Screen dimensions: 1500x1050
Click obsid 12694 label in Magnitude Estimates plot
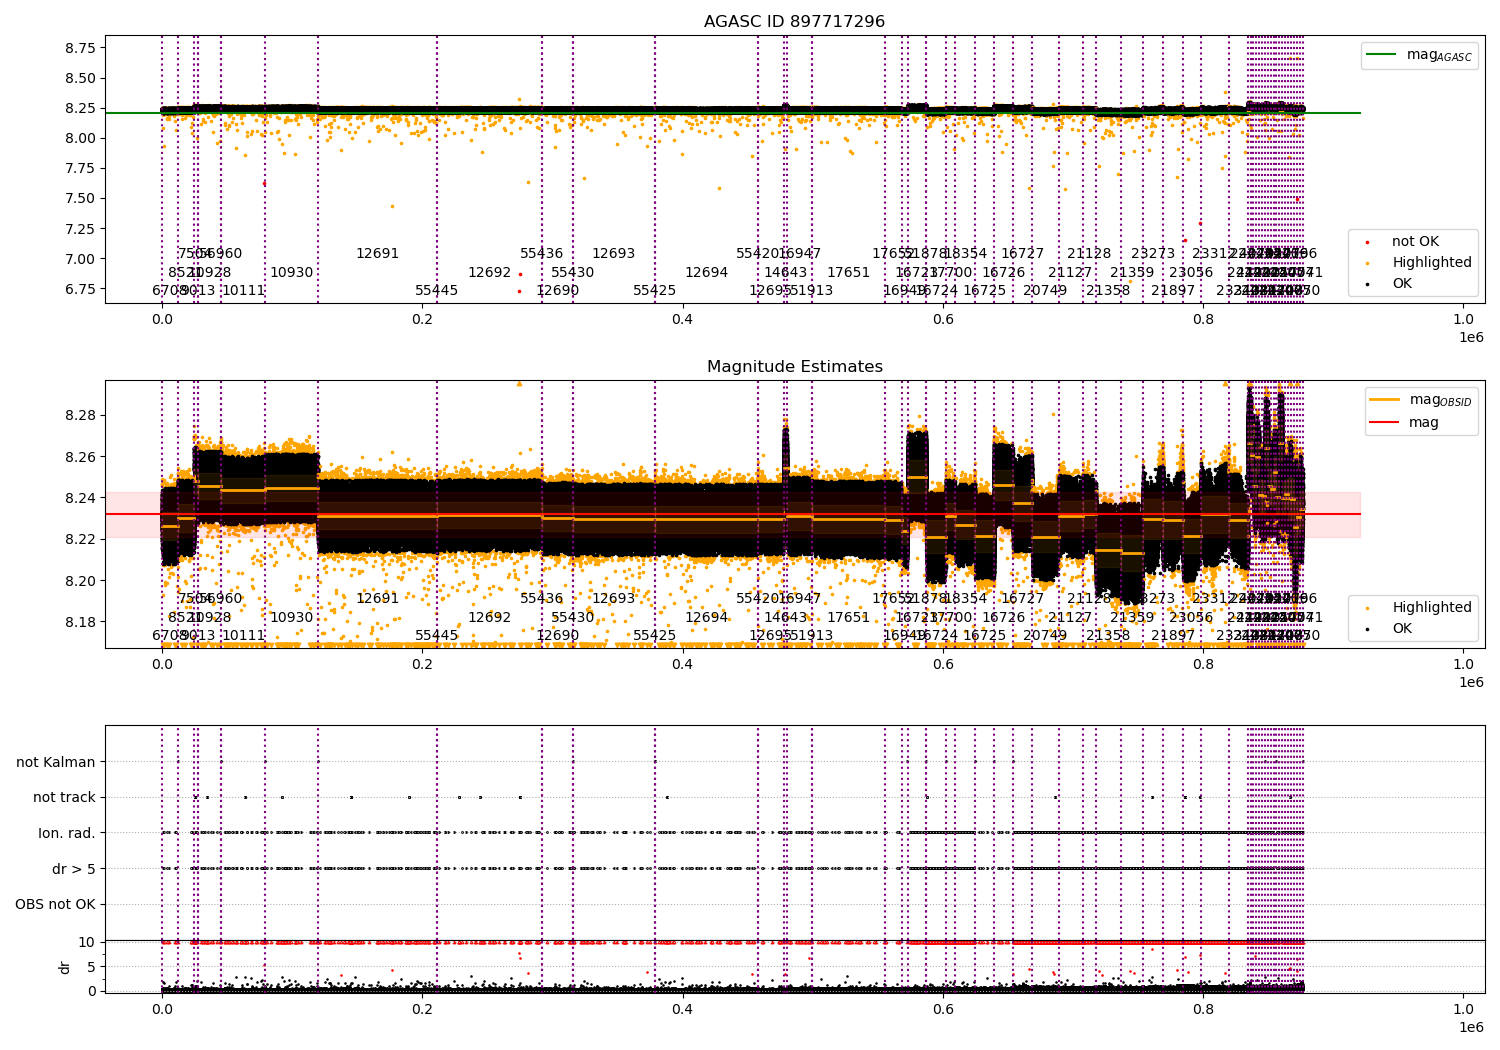click(707, 617)
